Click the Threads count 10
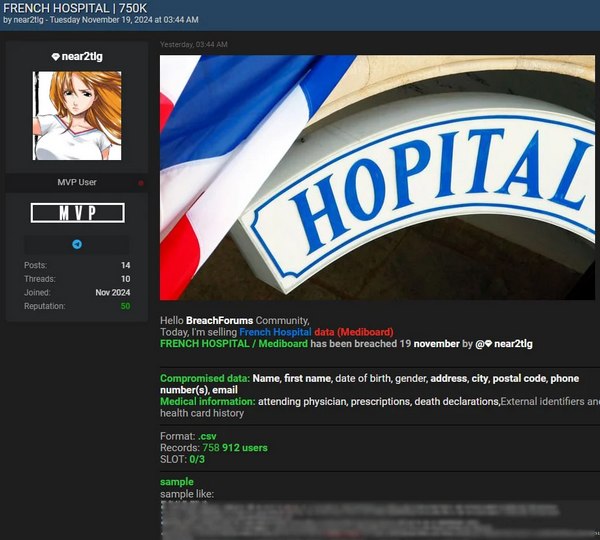This screenshot has width=600, height=540. tap(126, 279)
